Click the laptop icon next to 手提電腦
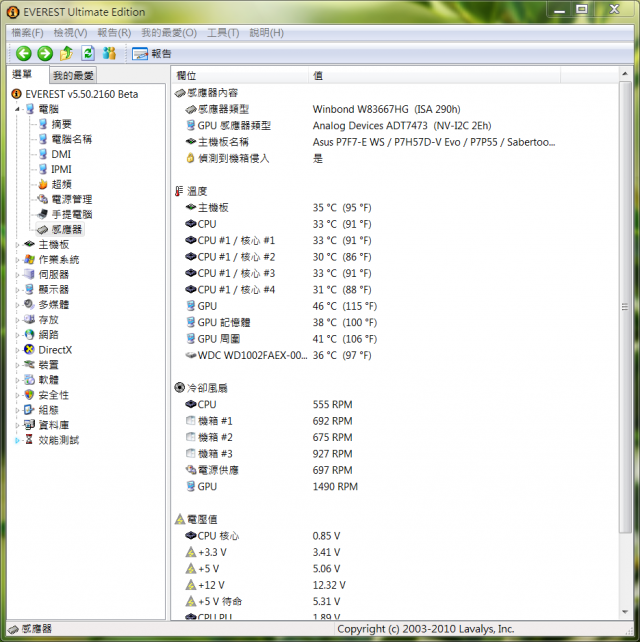The height and width of the screenshot is (643, 640). click(43, 214)
